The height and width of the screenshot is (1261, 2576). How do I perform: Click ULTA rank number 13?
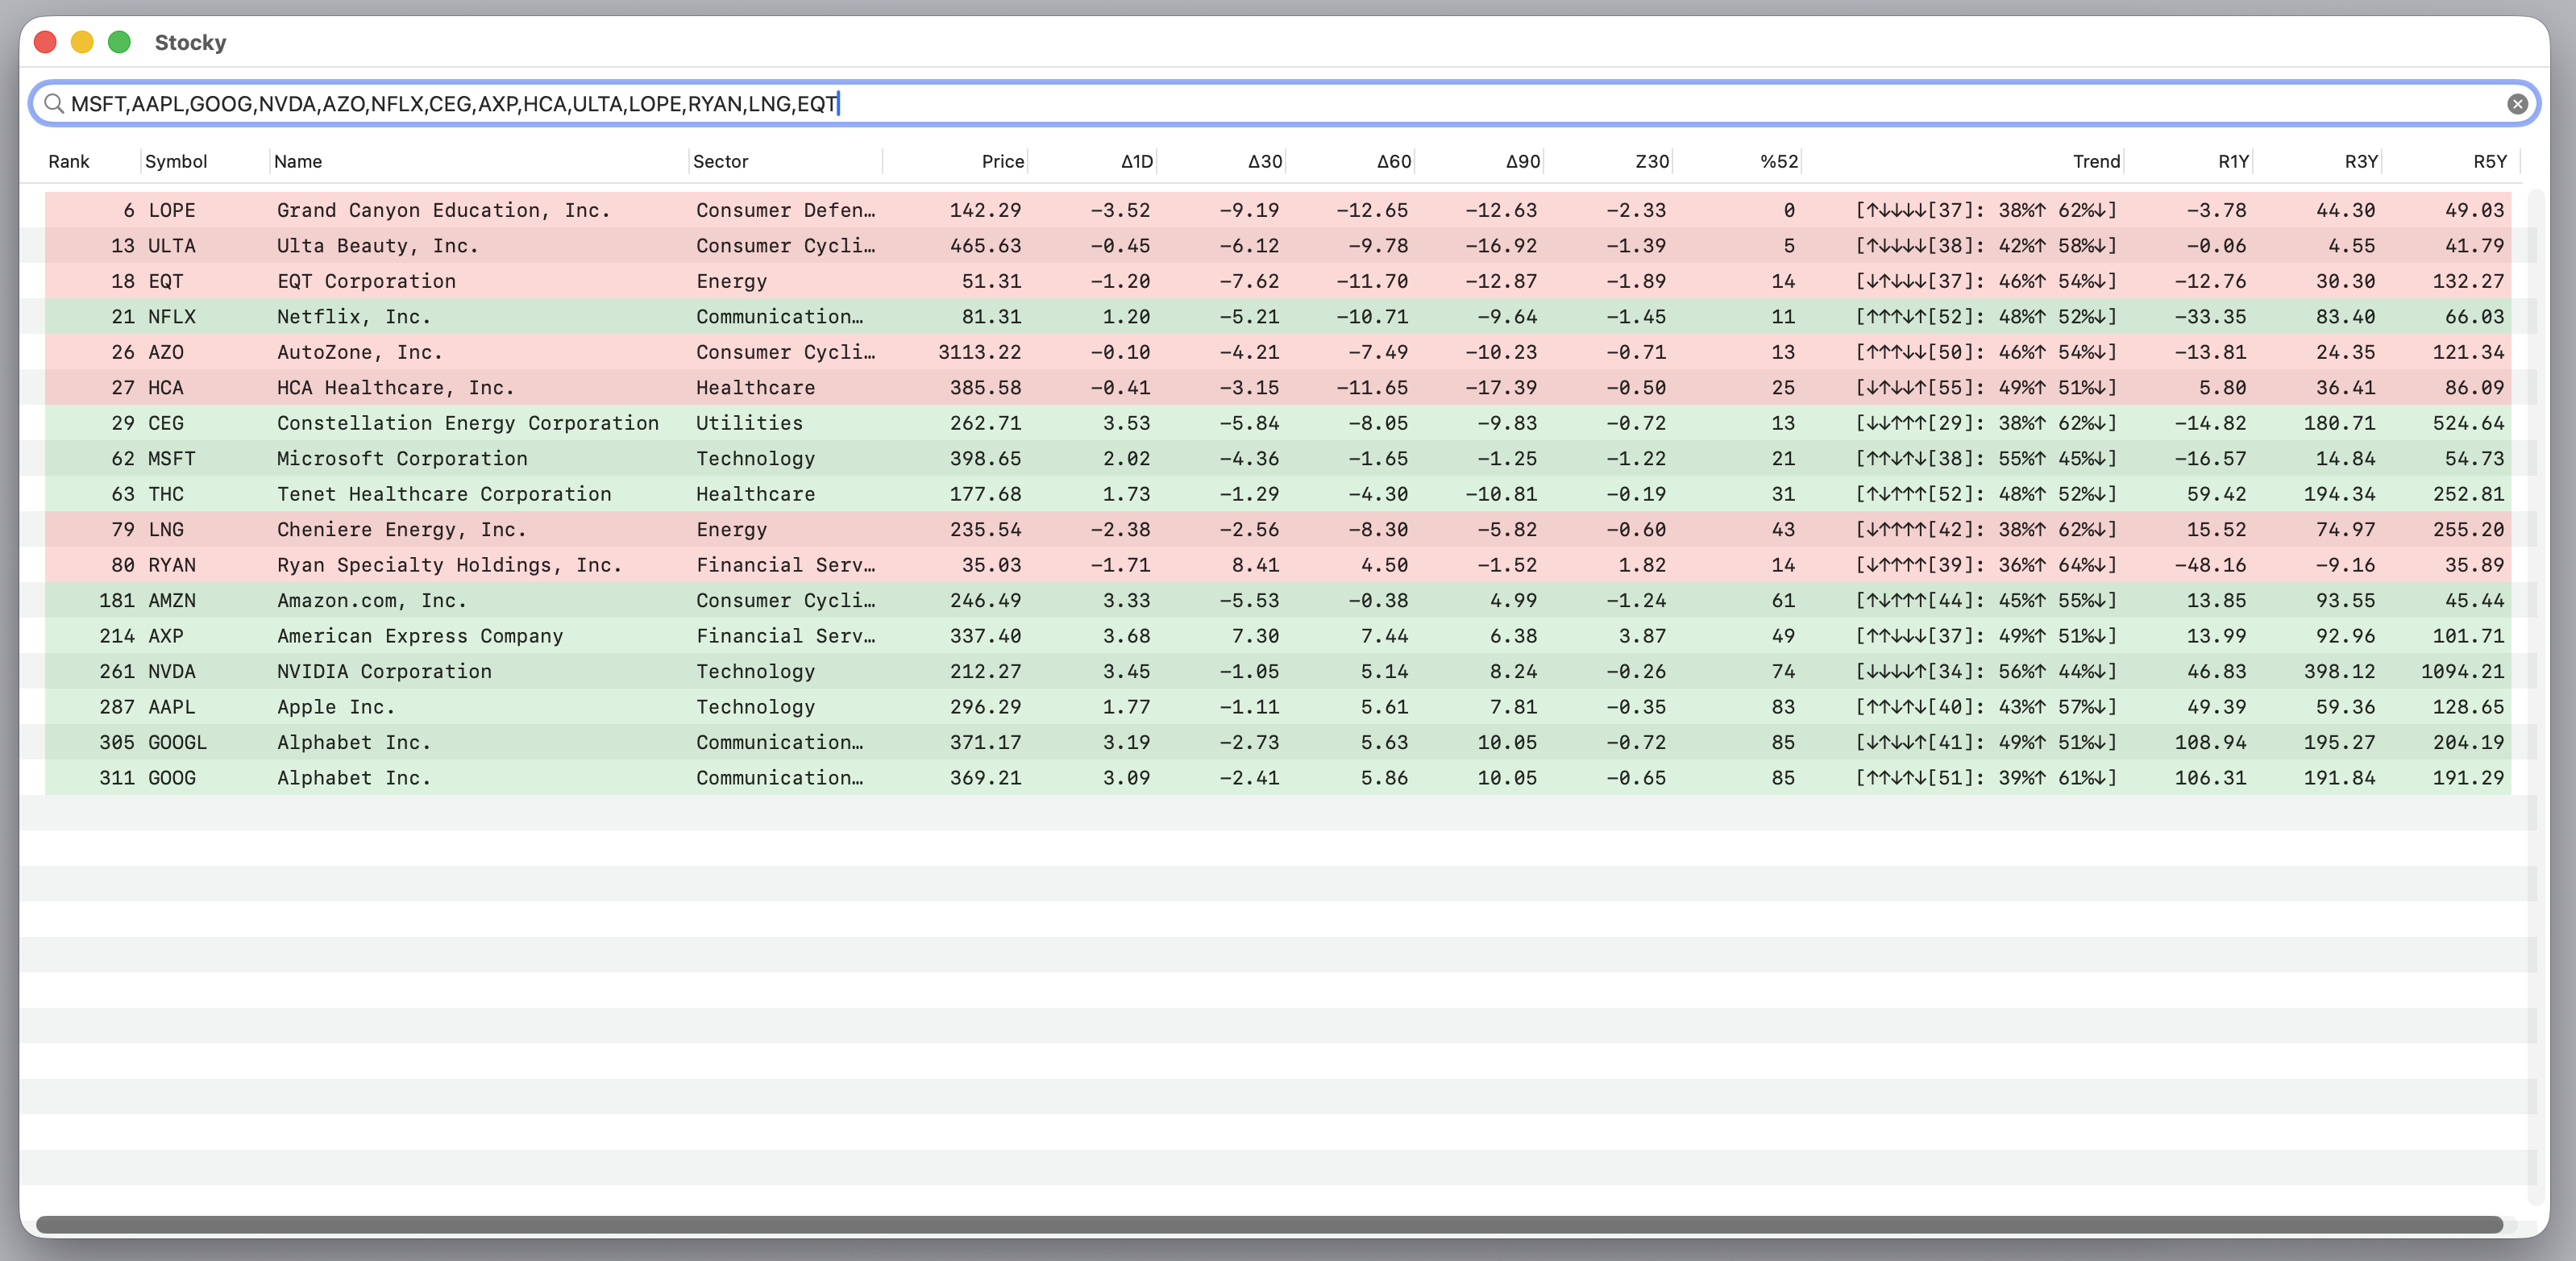pos(123,246)
